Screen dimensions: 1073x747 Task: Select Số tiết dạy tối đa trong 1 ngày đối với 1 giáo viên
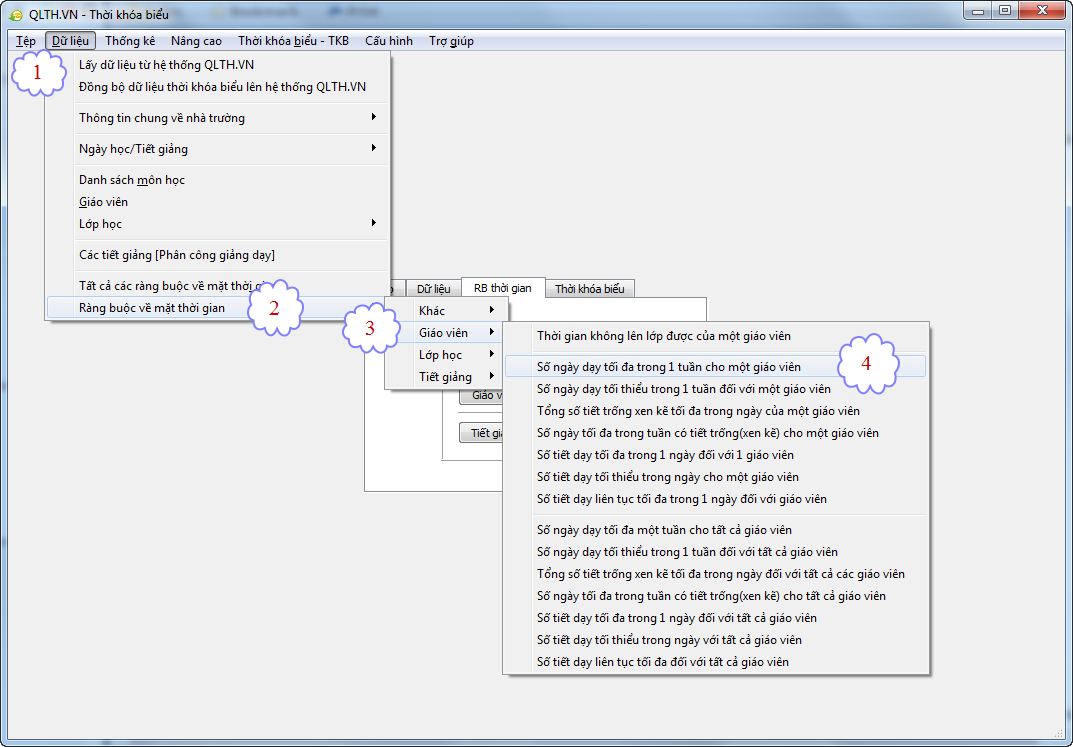click(716, 454)
